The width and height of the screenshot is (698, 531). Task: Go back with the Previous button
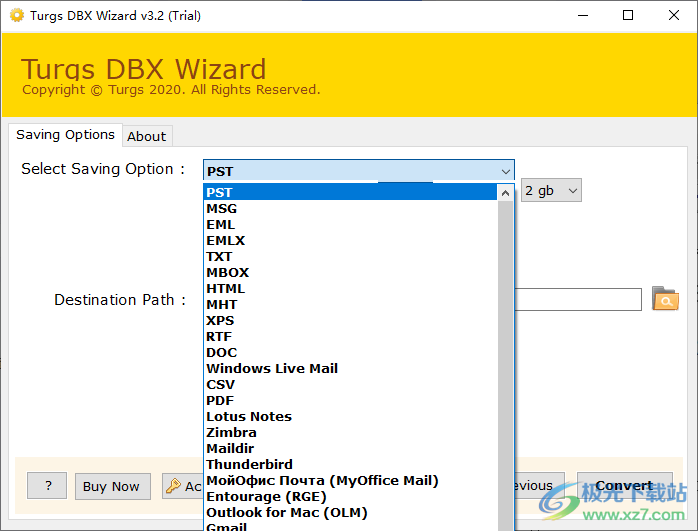tap(540, 486)
